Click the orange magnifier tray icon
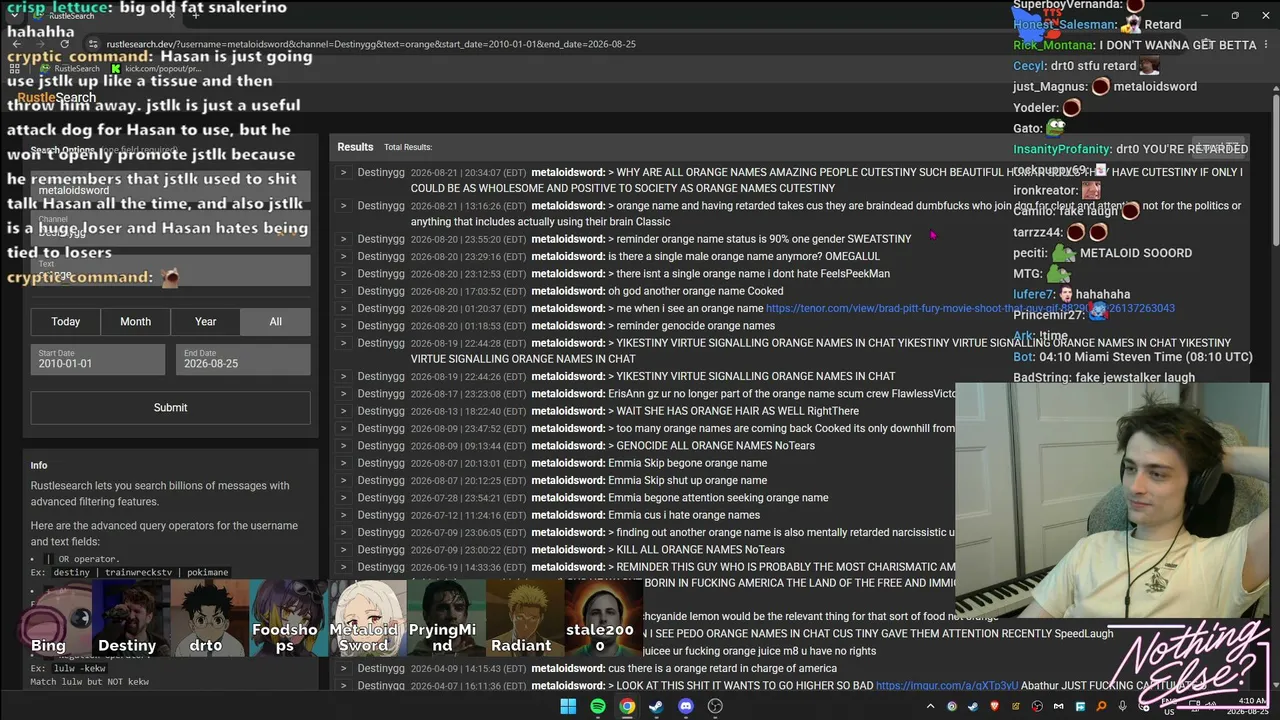1280x720 pixels. tap(1101, 707)
